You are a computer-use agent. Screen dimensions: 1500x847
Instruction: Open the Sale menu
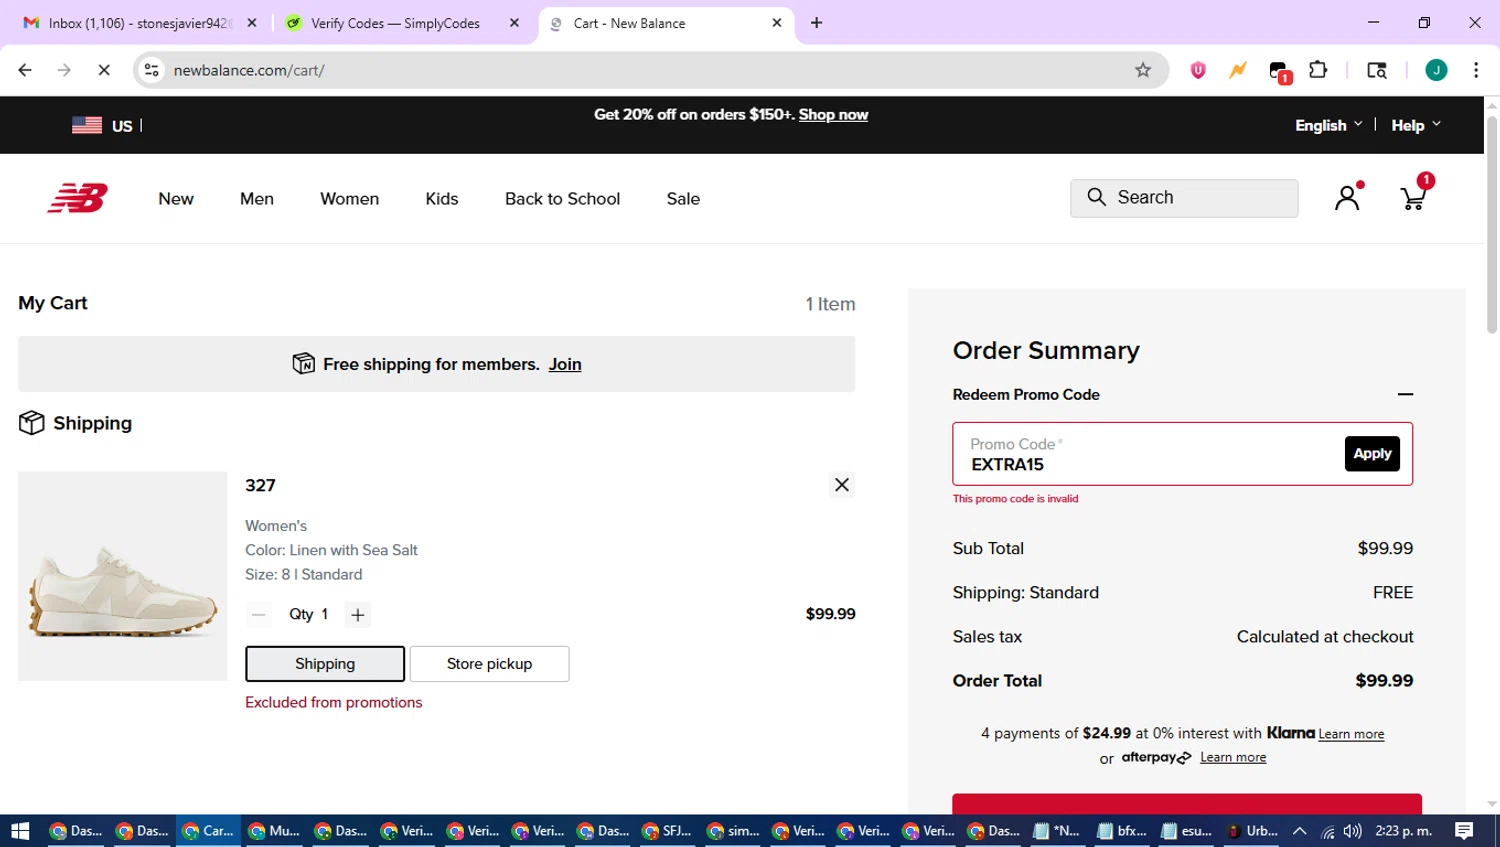pos(684,199)
